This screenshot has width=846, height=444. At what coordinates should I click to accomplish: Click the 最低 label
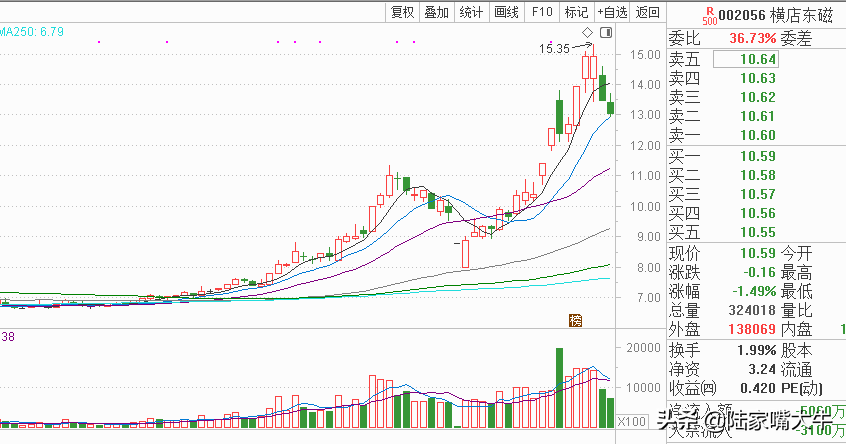(x=796, y=291)
